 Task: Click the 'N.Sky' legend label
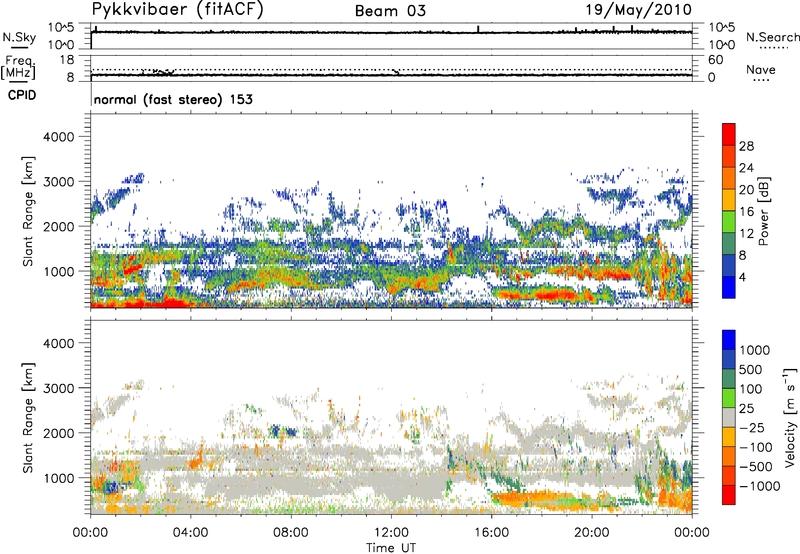pyautogui.click(x=19, y=37)
